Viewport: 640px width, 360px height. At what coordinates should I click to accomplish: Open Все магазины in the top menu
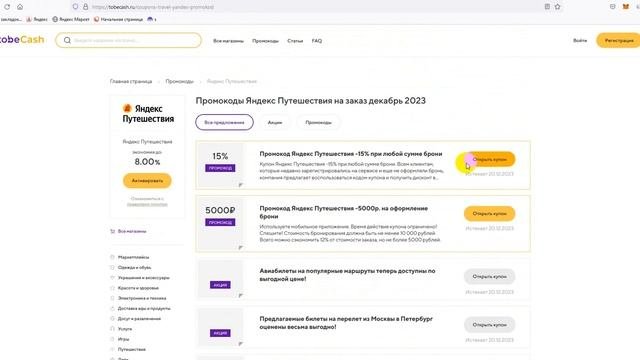pos(228,41)
